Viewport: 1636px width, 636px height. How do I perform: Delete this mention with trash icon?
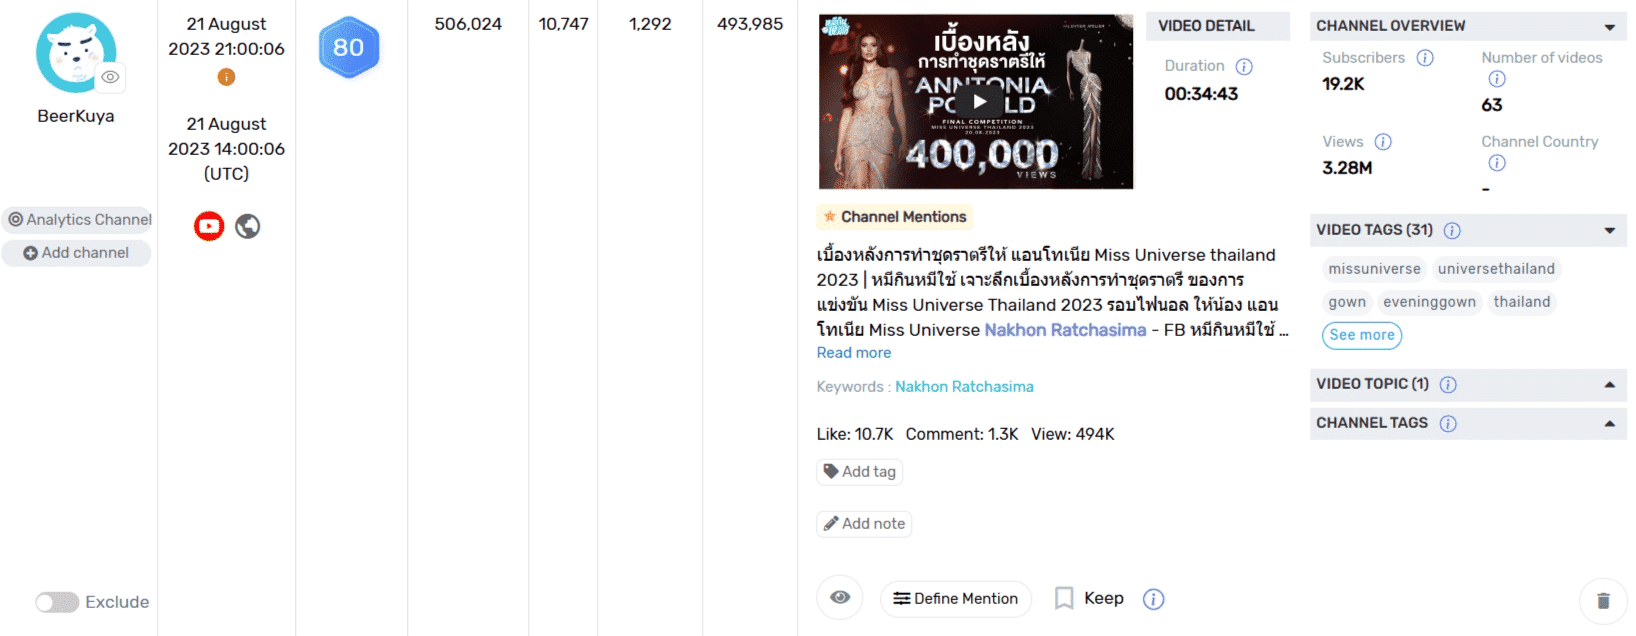click(1603, 601)
